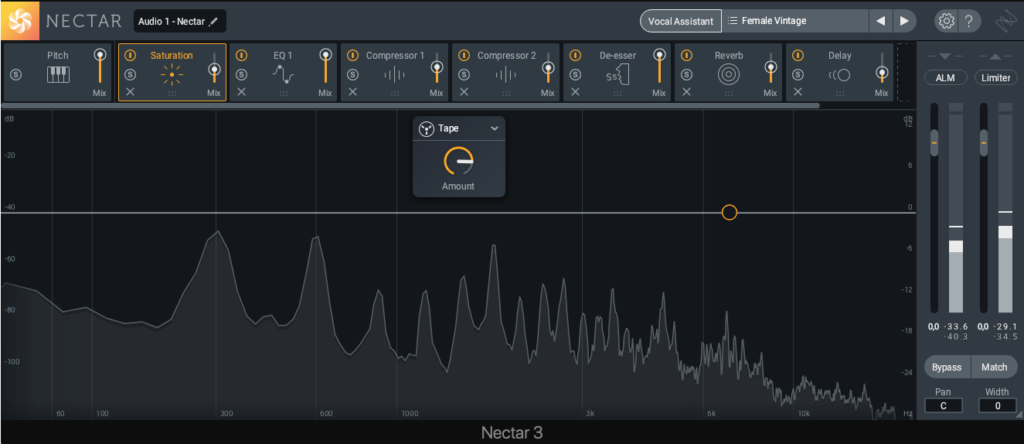Screen dimensions: 1024x444
Task: Toggle EQ 1 module power button
Action: (x=242, y=56)
